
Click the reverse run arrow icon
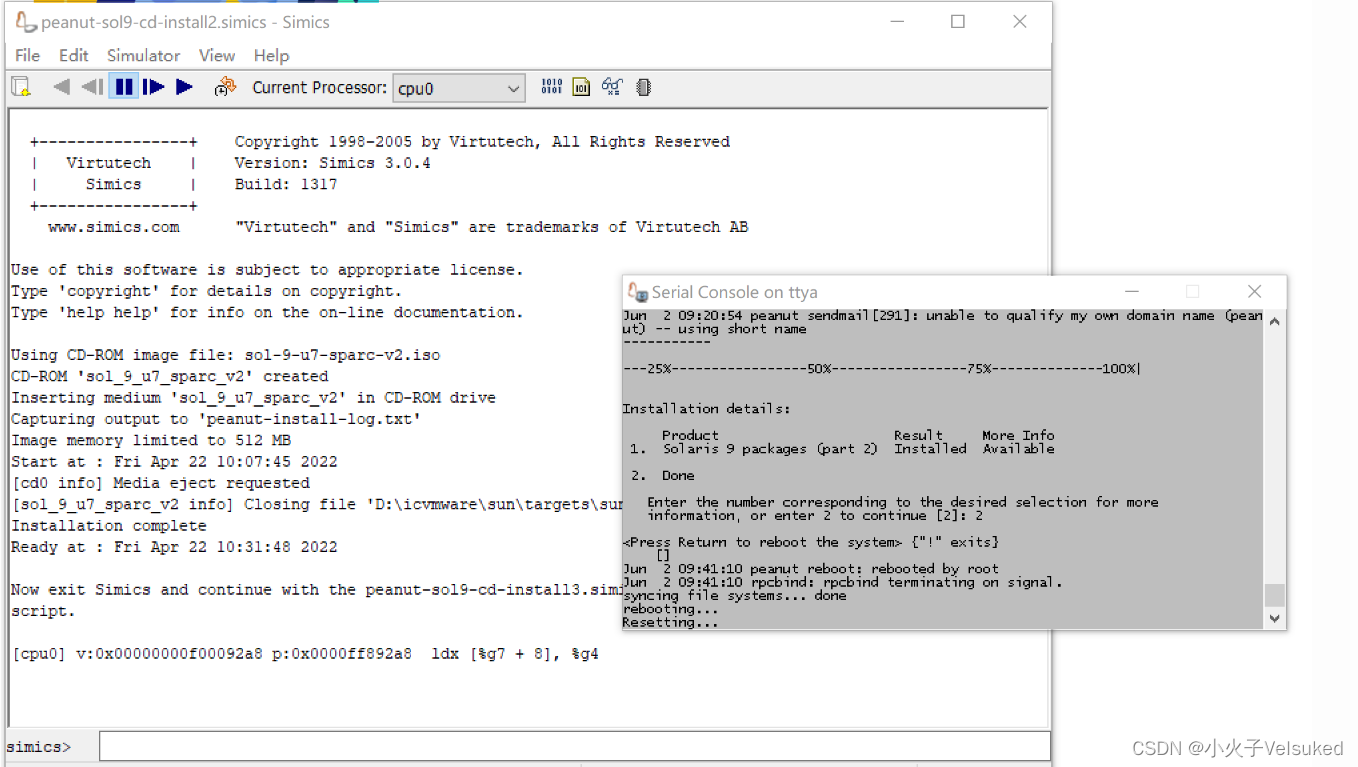[x=61, y=87]
